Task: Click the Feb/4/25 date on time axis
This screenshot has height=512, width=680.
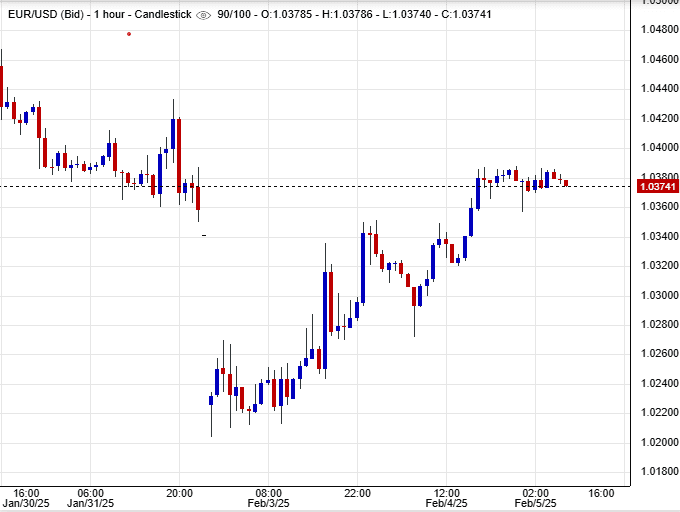Action: click(x=447, y=505)
